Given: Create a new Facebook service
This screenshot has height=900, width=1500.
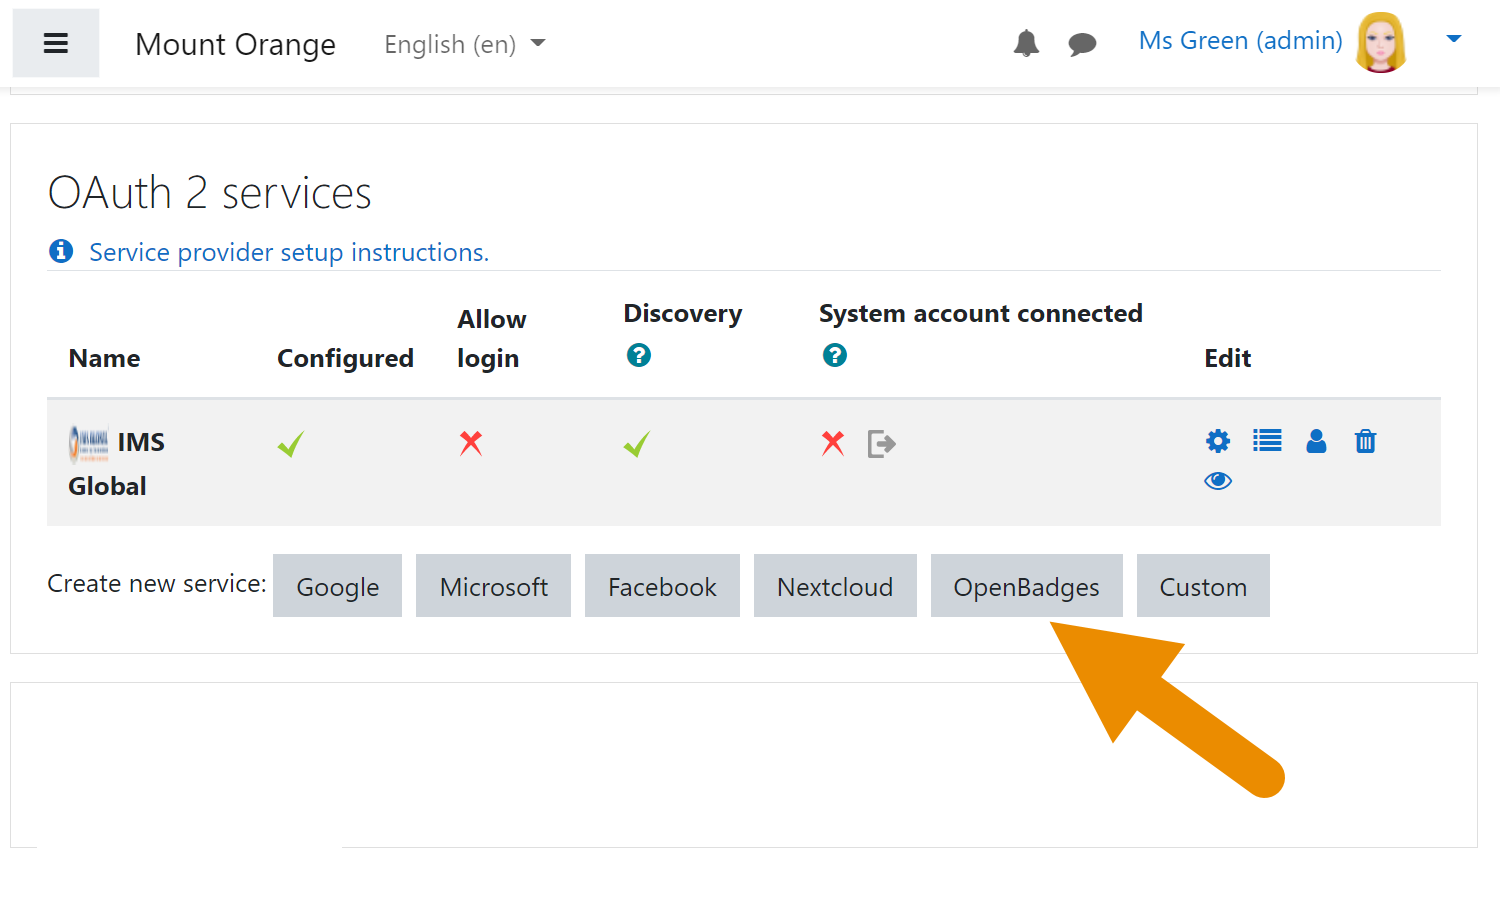Looking at the screenshot, I should pyautogui.click(x=662, y=586).
